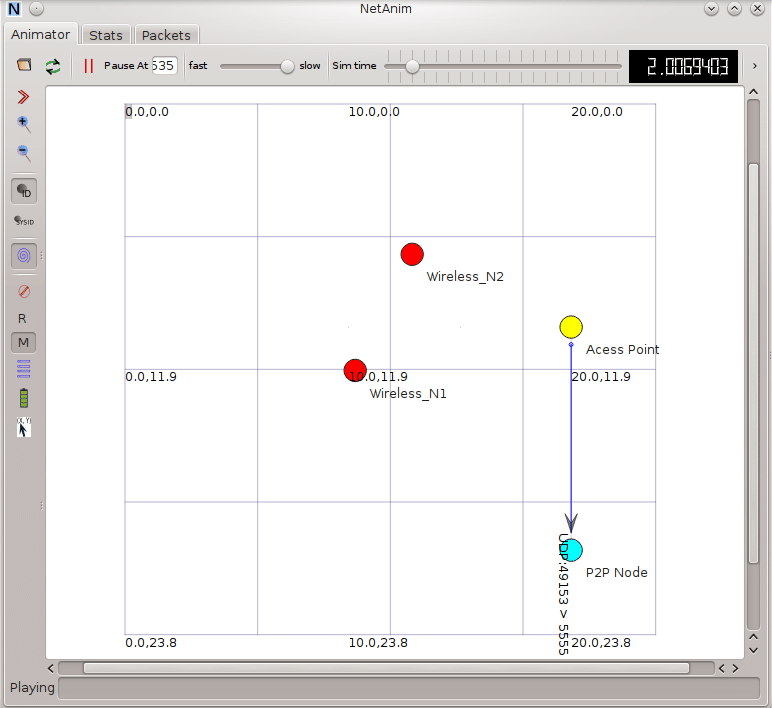Screen dimensions: 772x708
Task: Zoom in with magnifier plus icon
Action: pyautogui.click(x=24, y=124)
